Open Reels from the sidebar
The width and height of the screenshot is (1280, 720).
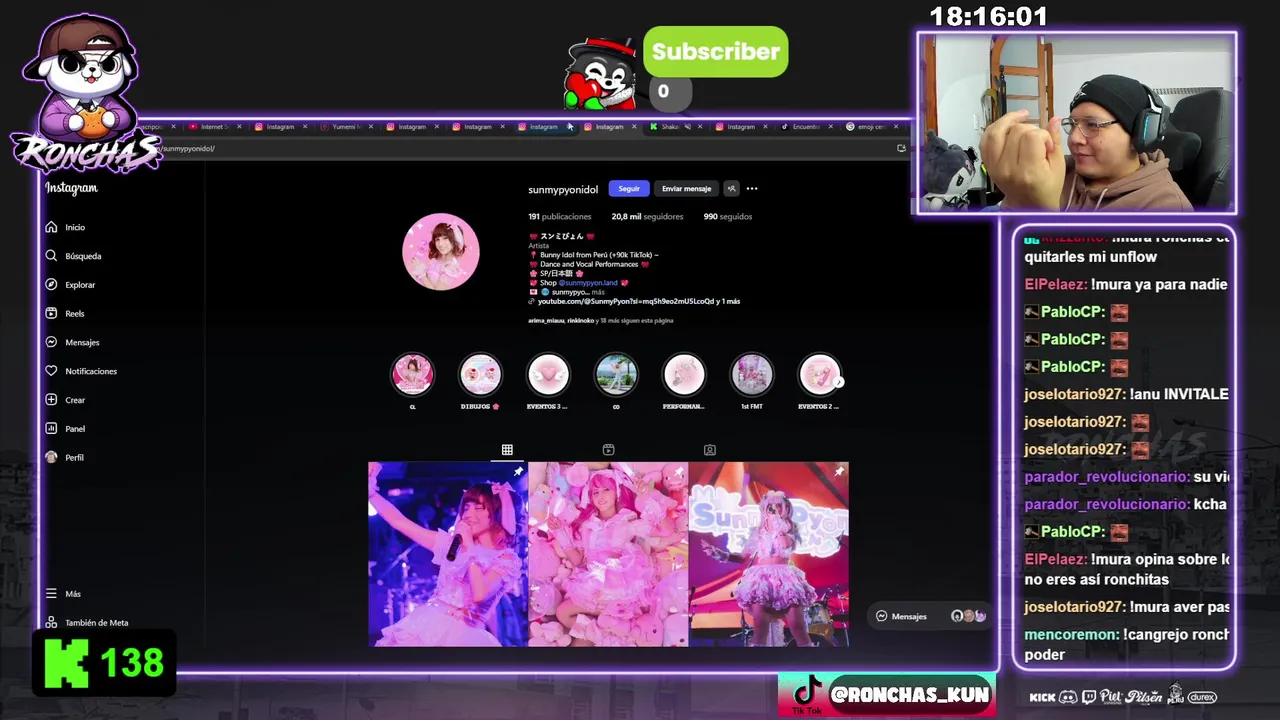(x=65, y=313)
